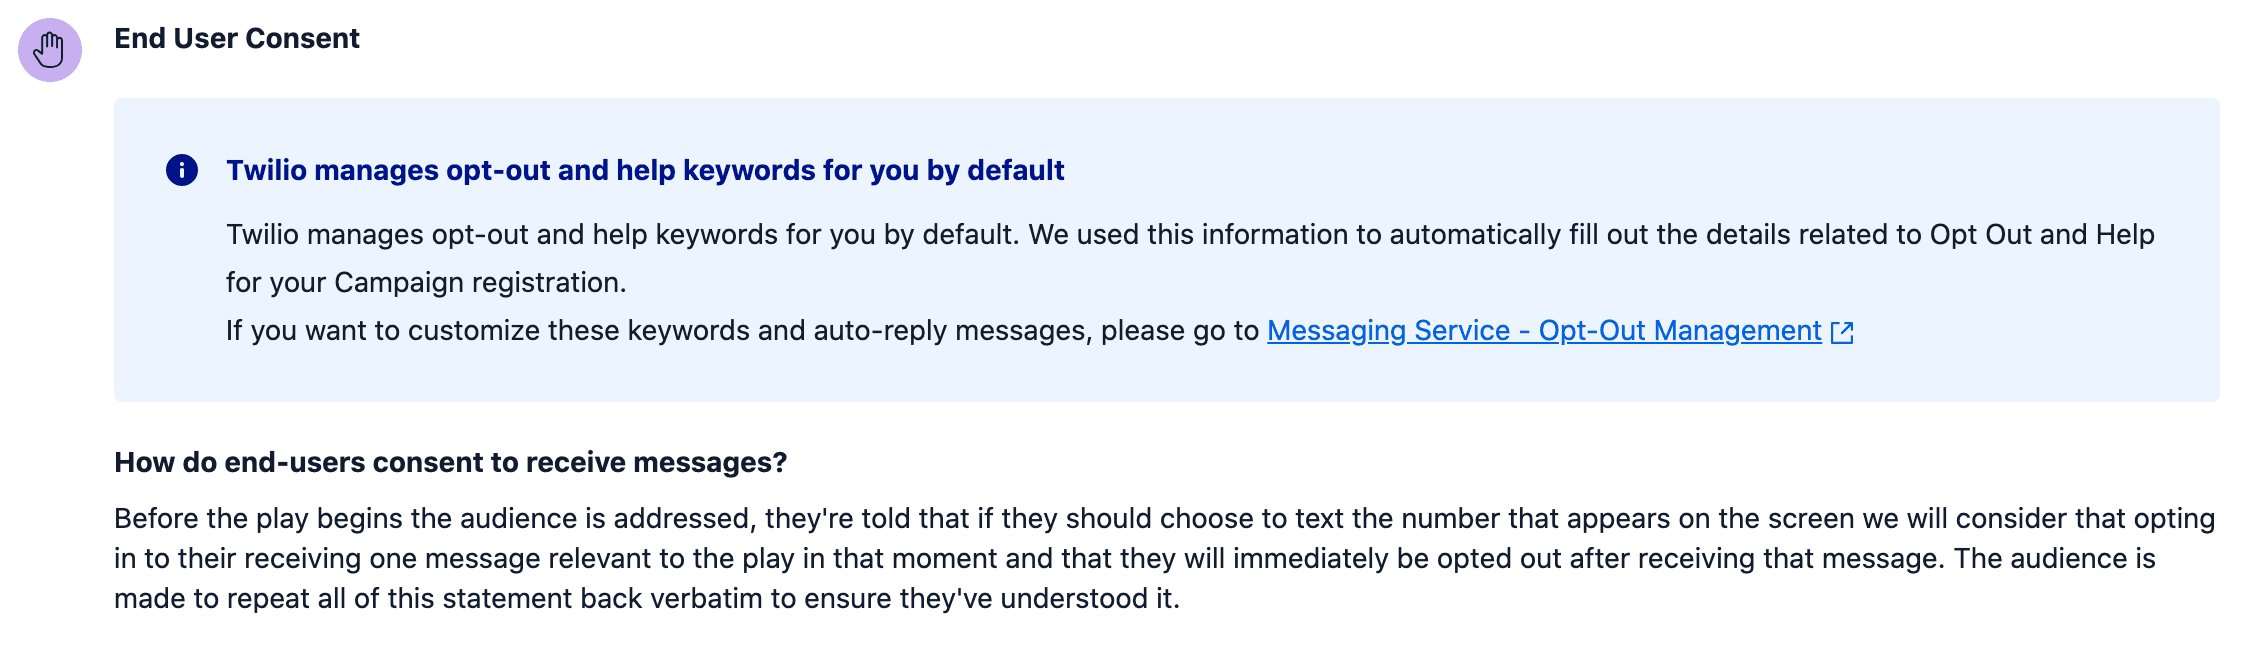Click the blue info circle icon
Viewport: 2250px width, 656px height.
pos(182,170)
